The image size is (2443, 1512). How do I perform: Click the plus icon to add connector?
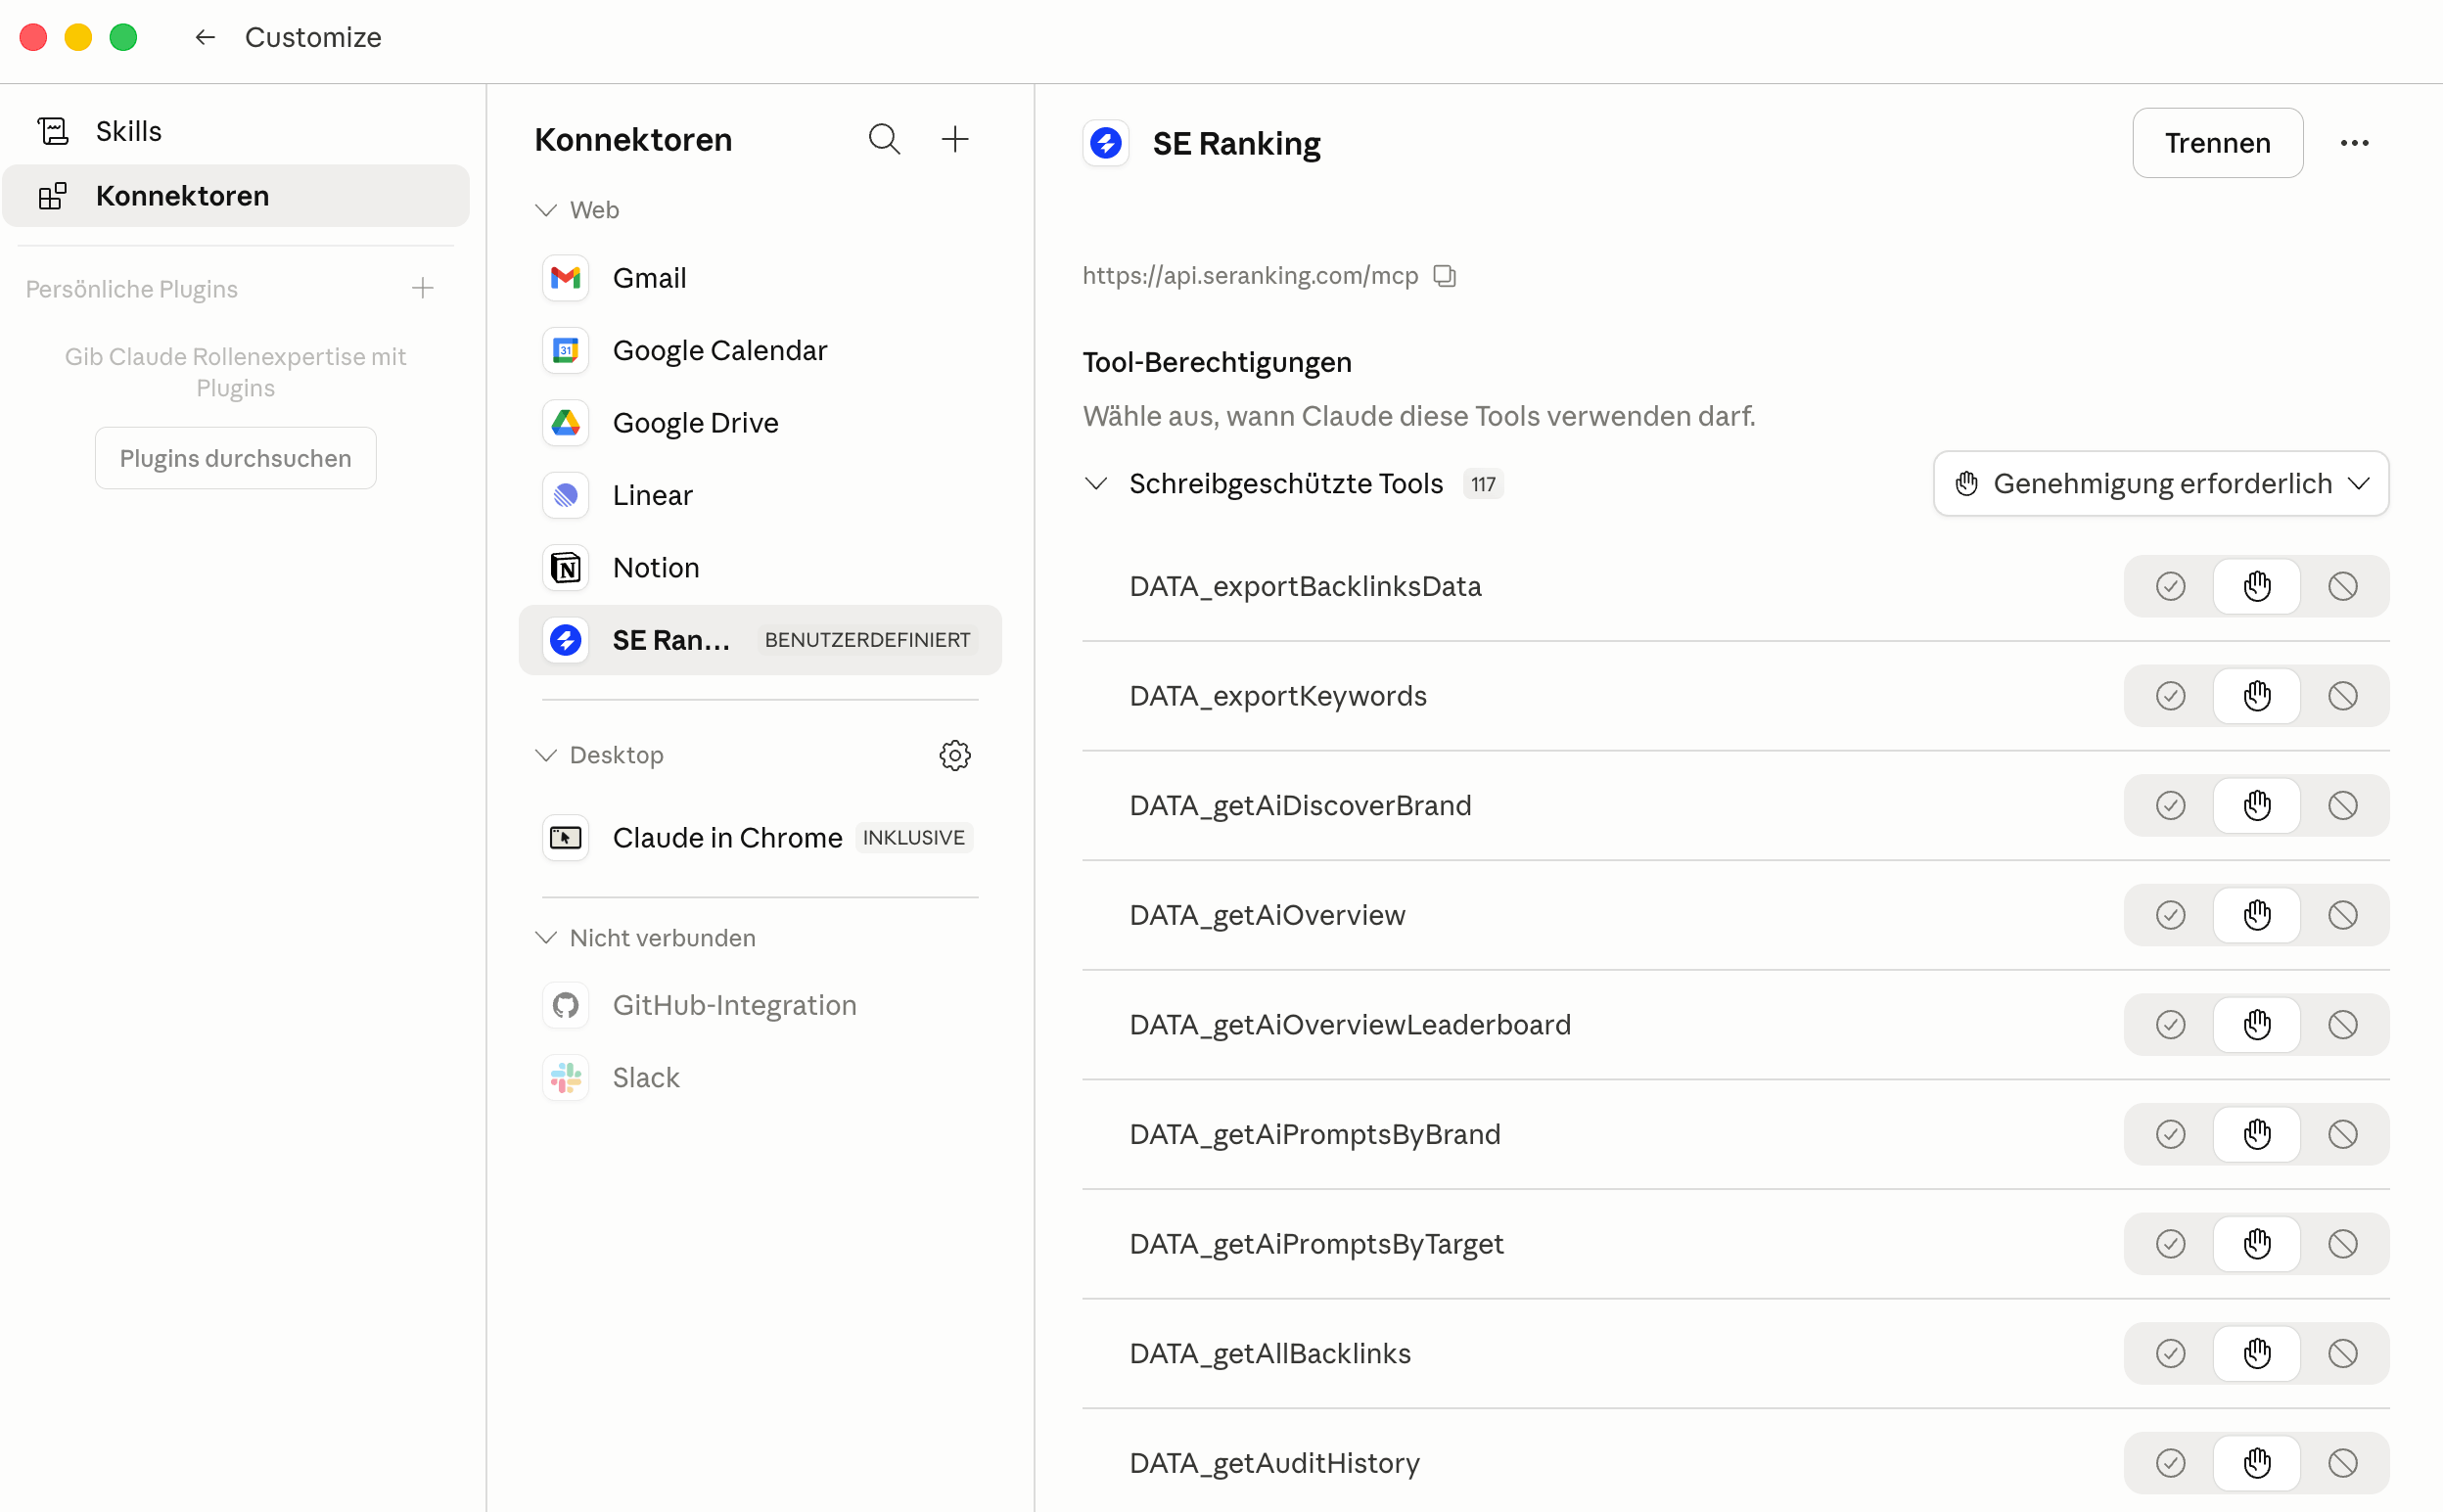(955, 139)
